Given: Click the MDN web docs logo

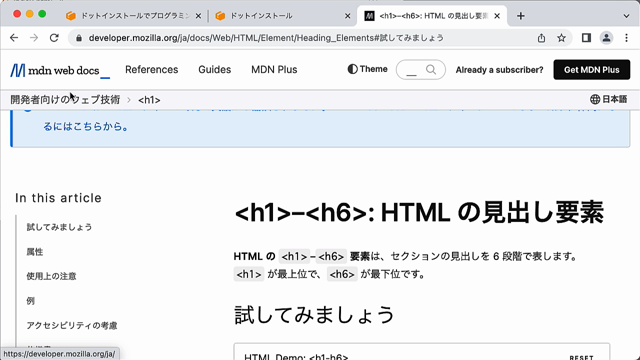Looking at the screenshot, I should coord(60,70).
